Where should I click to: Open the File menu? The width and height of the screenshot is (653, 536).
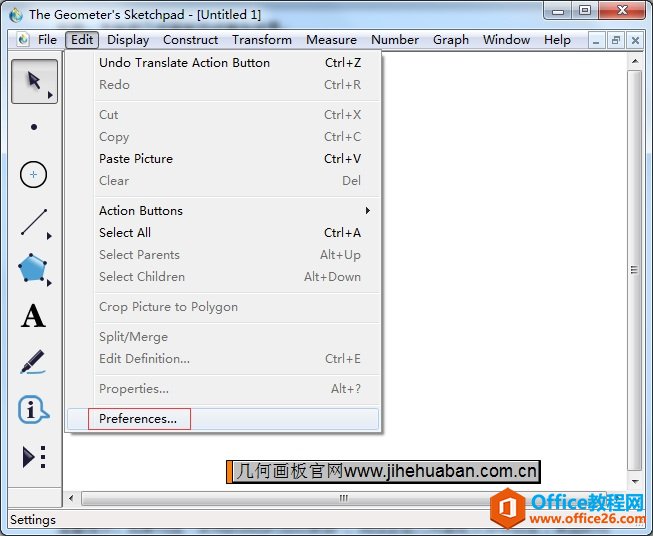[47, 40]
